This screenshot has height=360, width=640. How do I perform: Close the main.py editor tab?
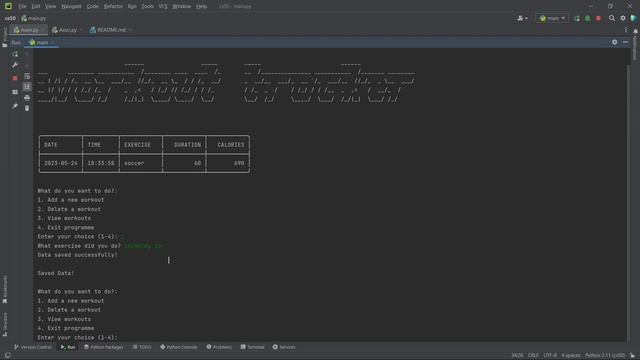click(x=43, y=30)
